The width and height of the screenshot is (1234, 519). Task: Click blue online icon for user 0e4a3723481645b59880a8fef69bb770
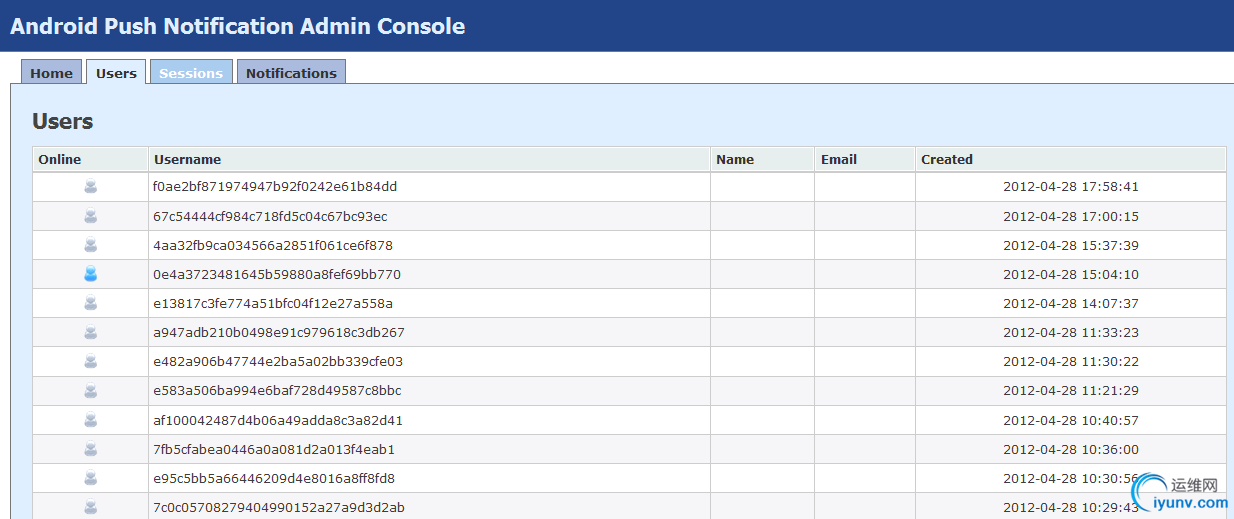pyautogui.click(x=90, y=274)
